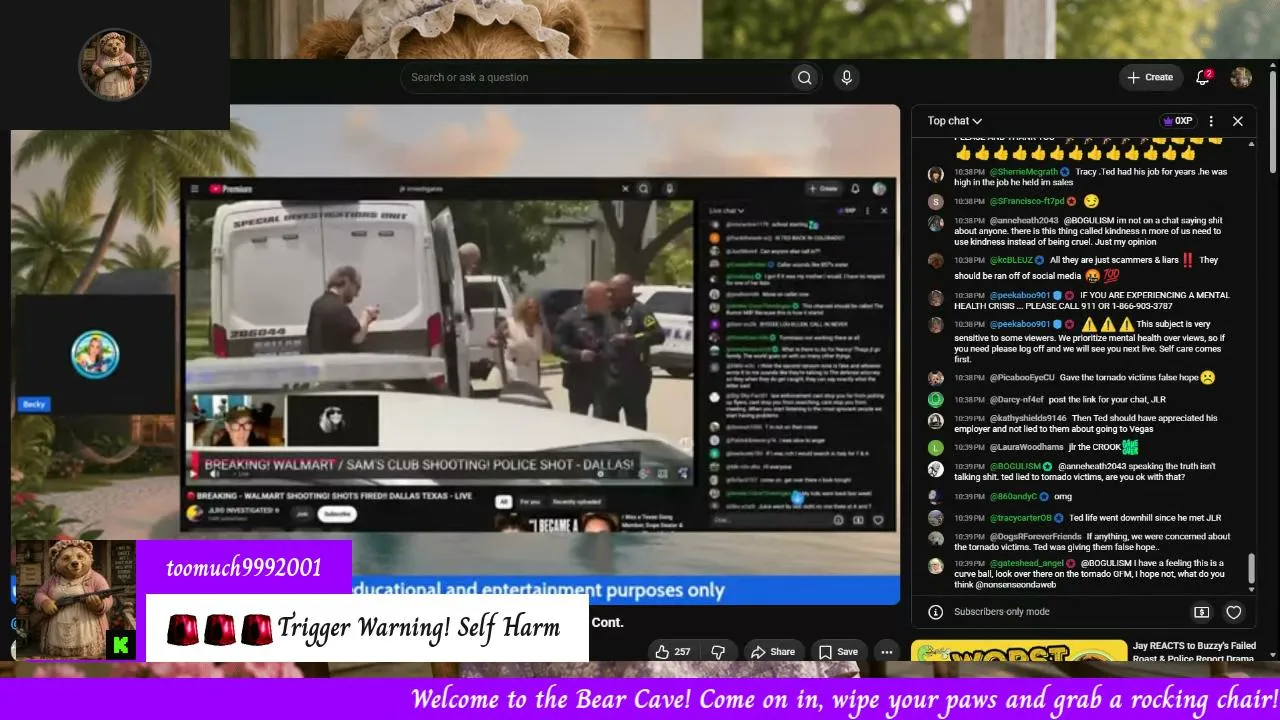Close the Top chat panel

1237,121
